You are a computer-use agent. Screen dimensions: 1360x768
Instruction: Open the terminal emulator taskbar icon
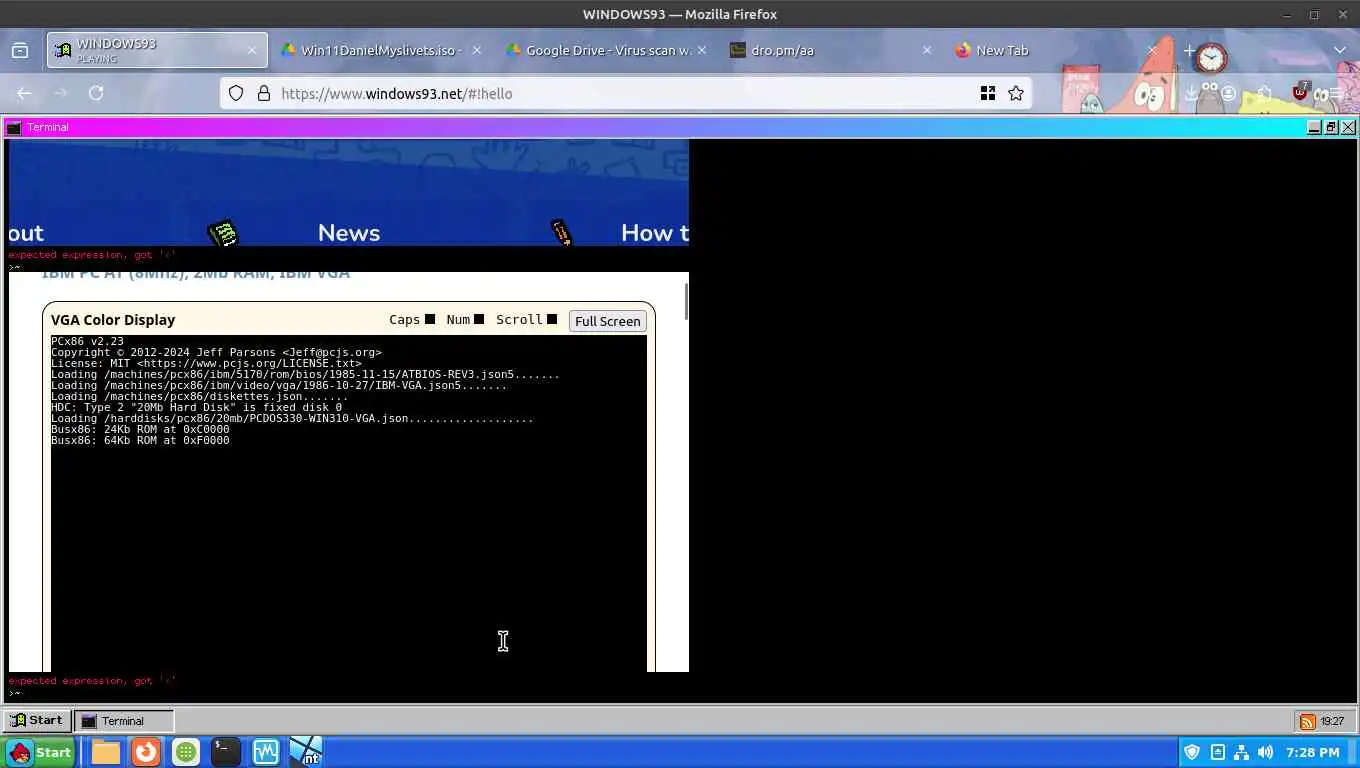(226, 752)
